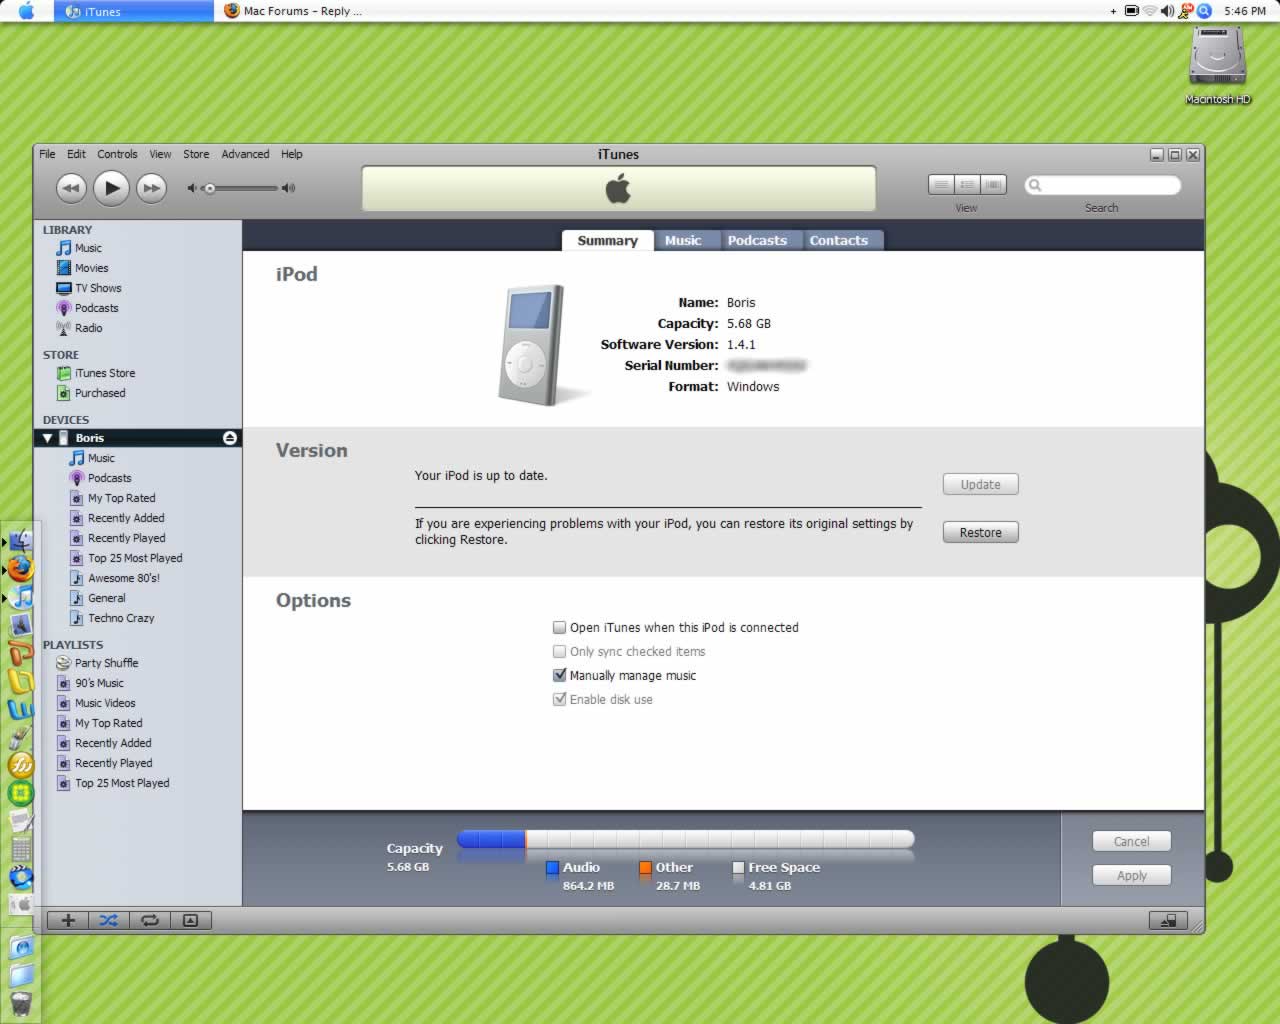This screenshot has width=1280, height=1024.
Task: Click the high volume speaker icon
Action: click(x=288, y=188)
